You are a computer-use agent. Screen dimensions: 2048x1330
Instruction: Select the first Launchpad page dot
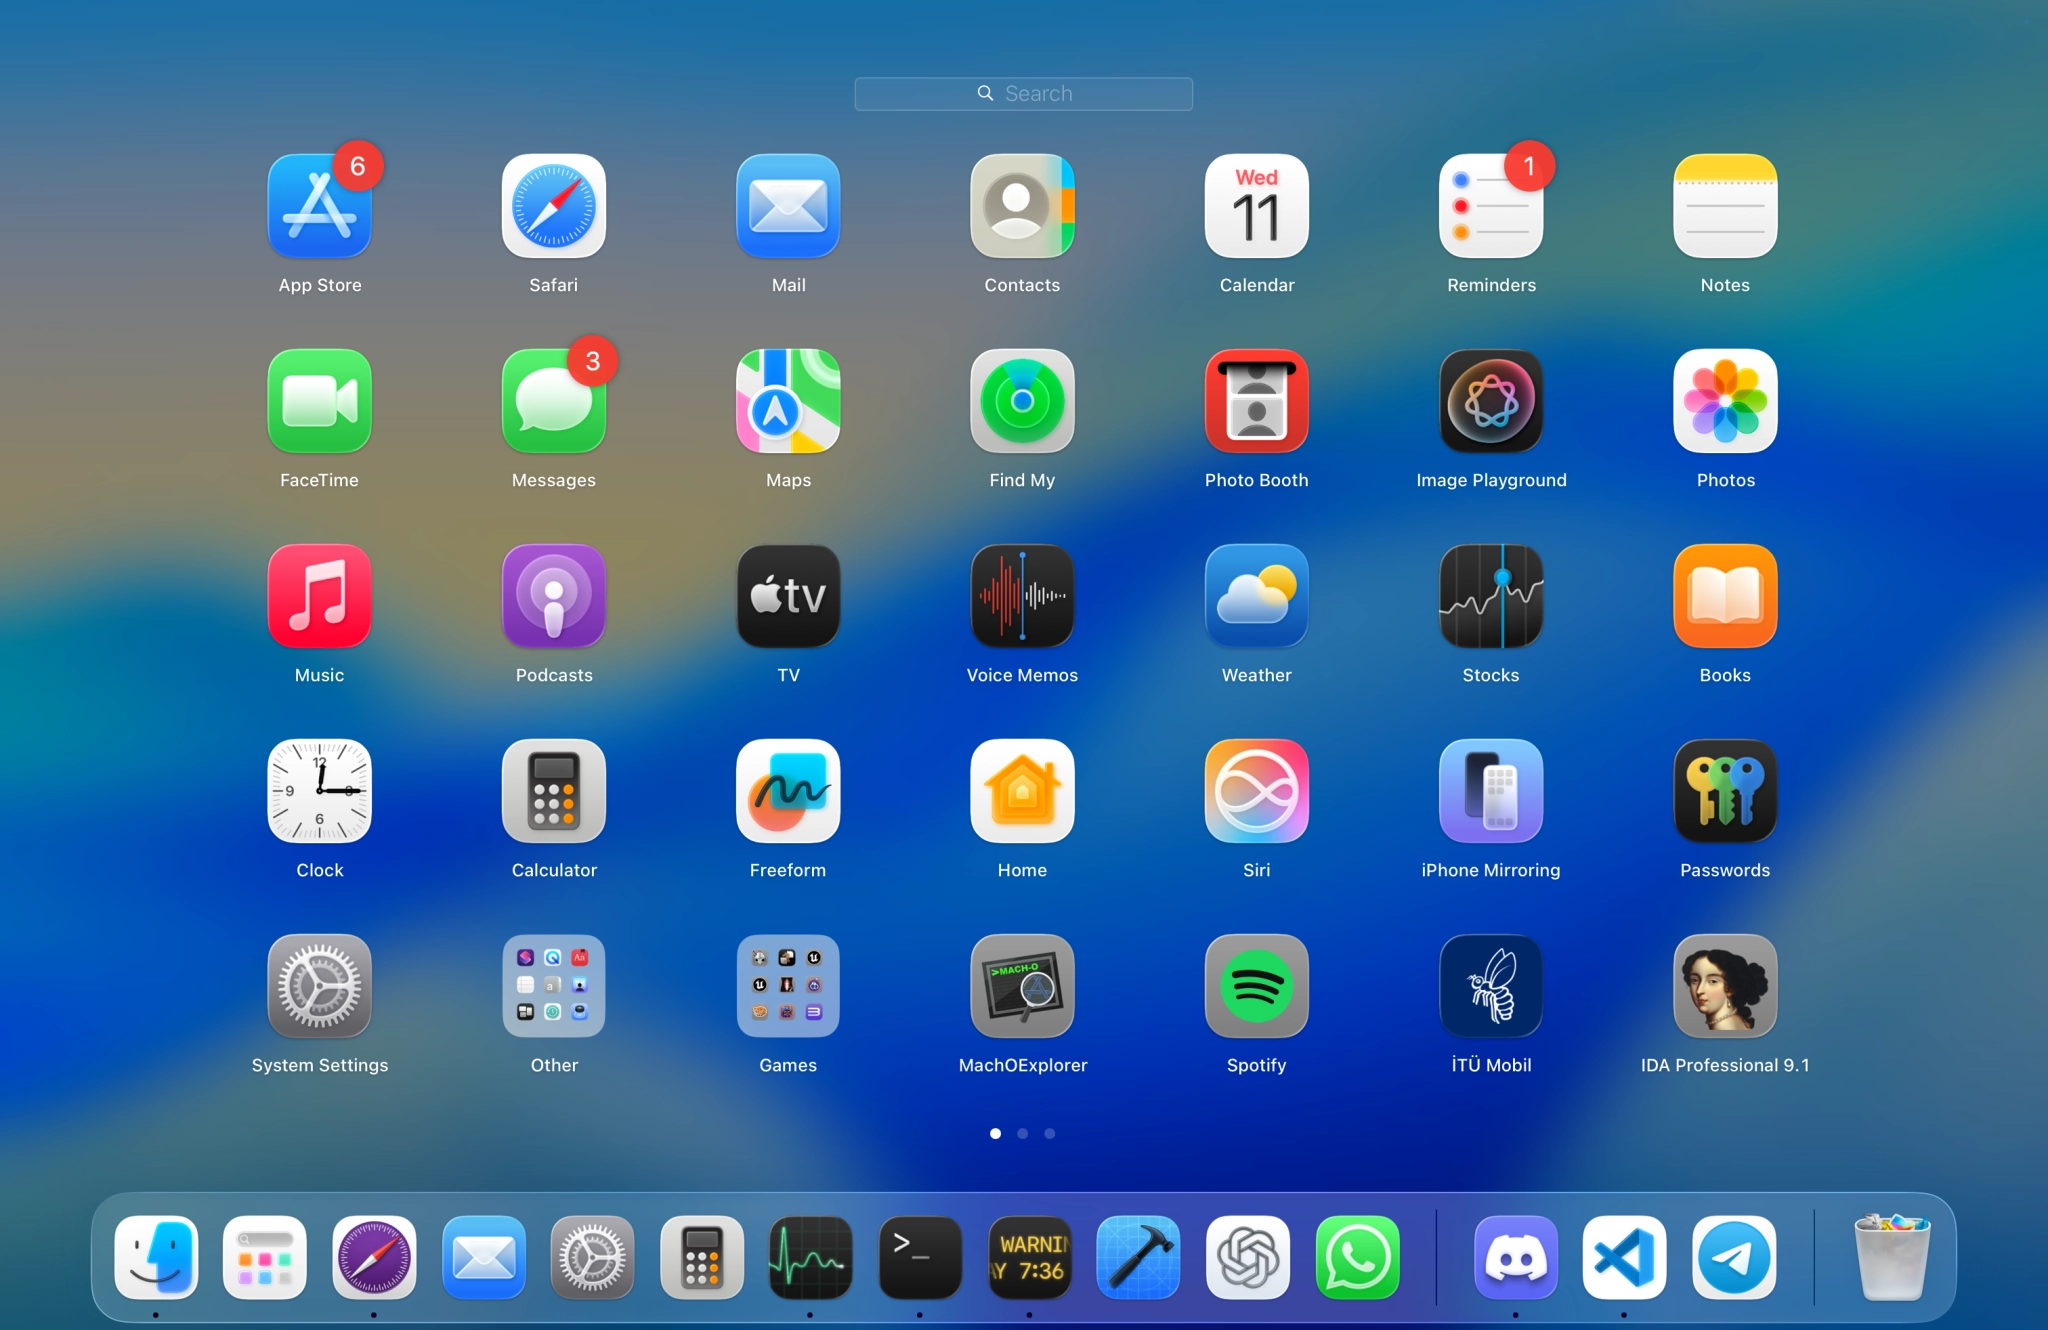995,1133
